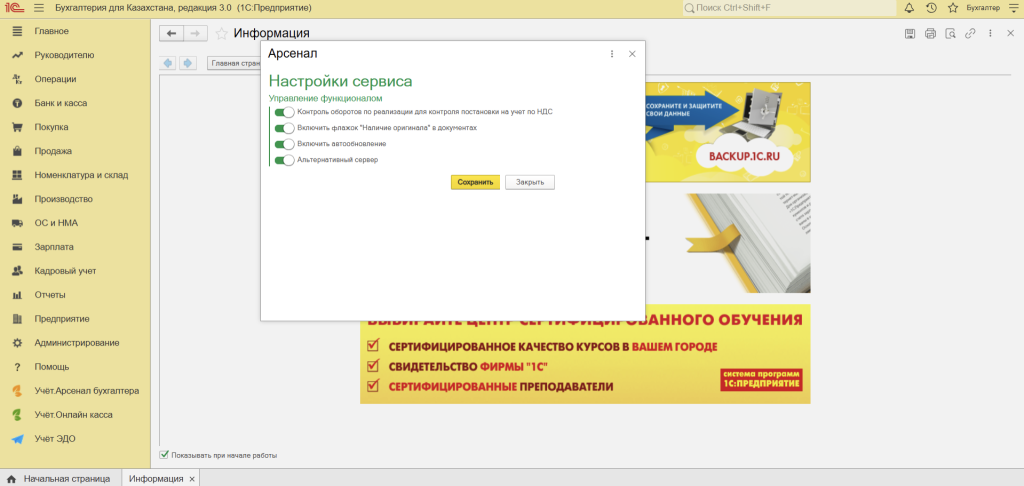Click the printer icon
The height and width of the screenshot is (486, 1024).
[x=930, y=34]
